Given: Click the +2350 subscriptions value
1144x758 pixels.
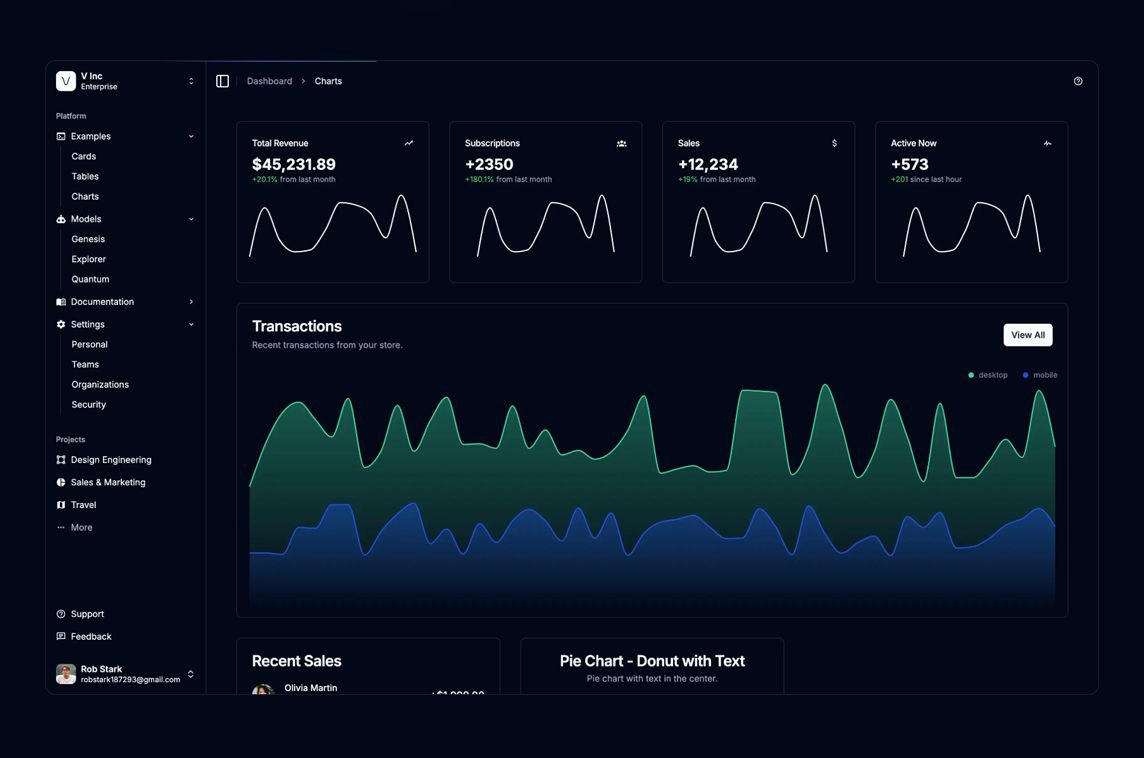Looking at the screenshot, I should click(x=489, y=164).
